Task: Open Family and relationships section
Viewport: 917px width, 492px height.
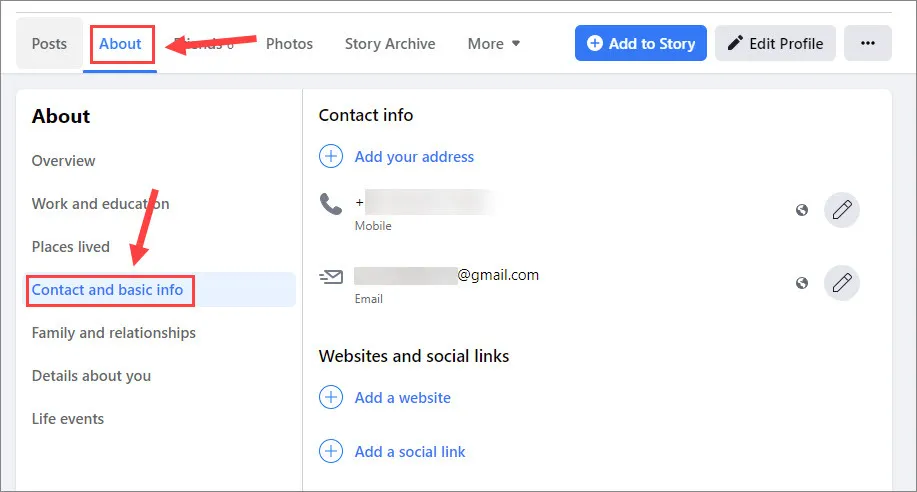Action: pos(113,332)
